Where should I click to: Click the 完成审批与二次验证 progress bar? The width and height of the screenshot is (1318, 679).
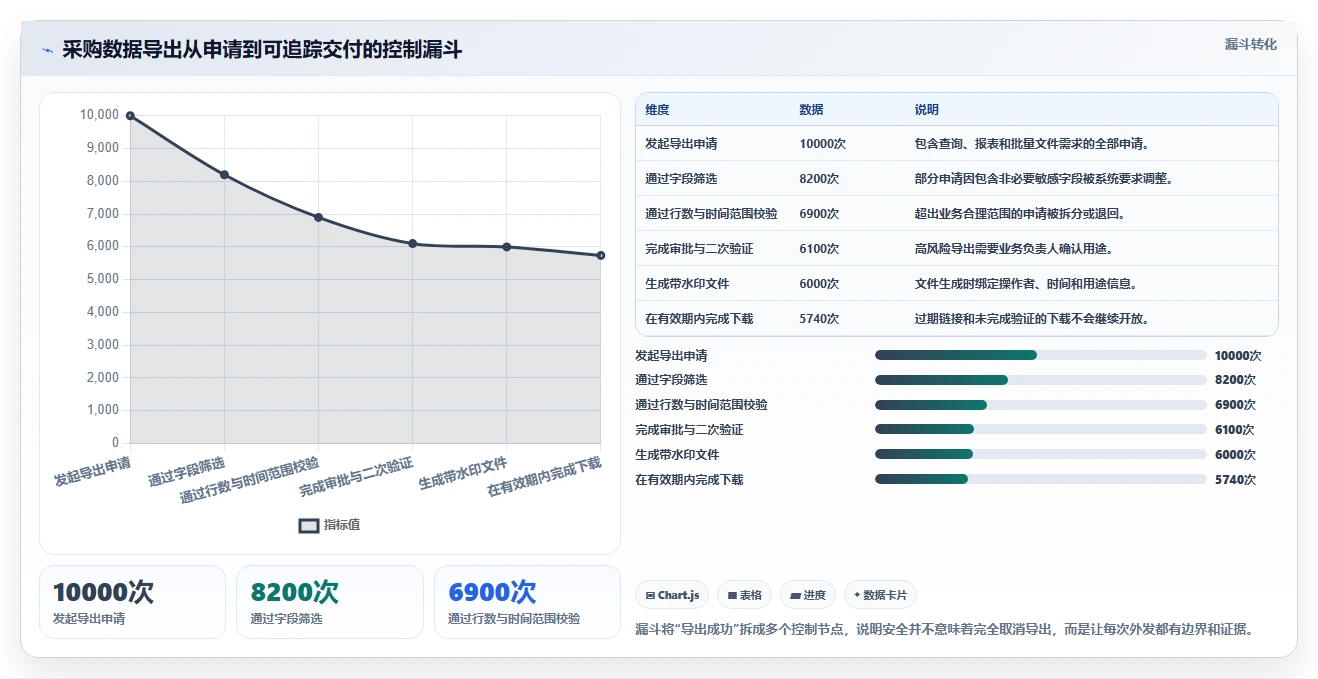click(x=1040, y=430)
